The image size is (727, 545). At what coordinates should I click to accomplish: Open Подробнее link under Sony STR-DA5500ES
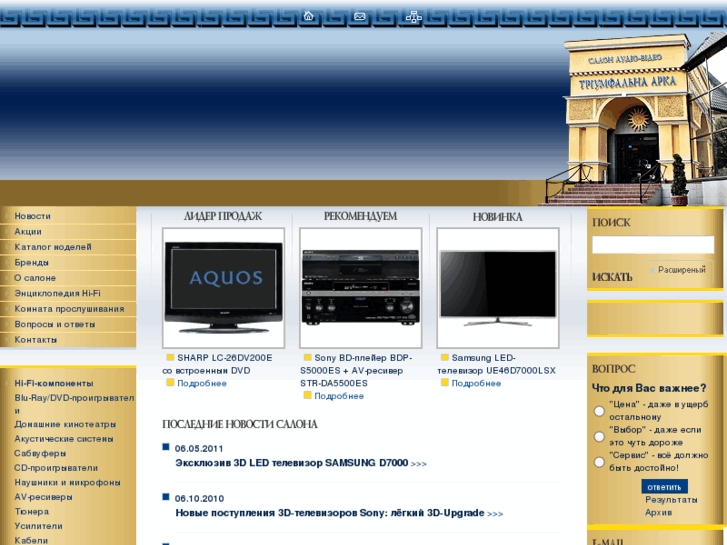pyautogui.click(x=339, y=396)
